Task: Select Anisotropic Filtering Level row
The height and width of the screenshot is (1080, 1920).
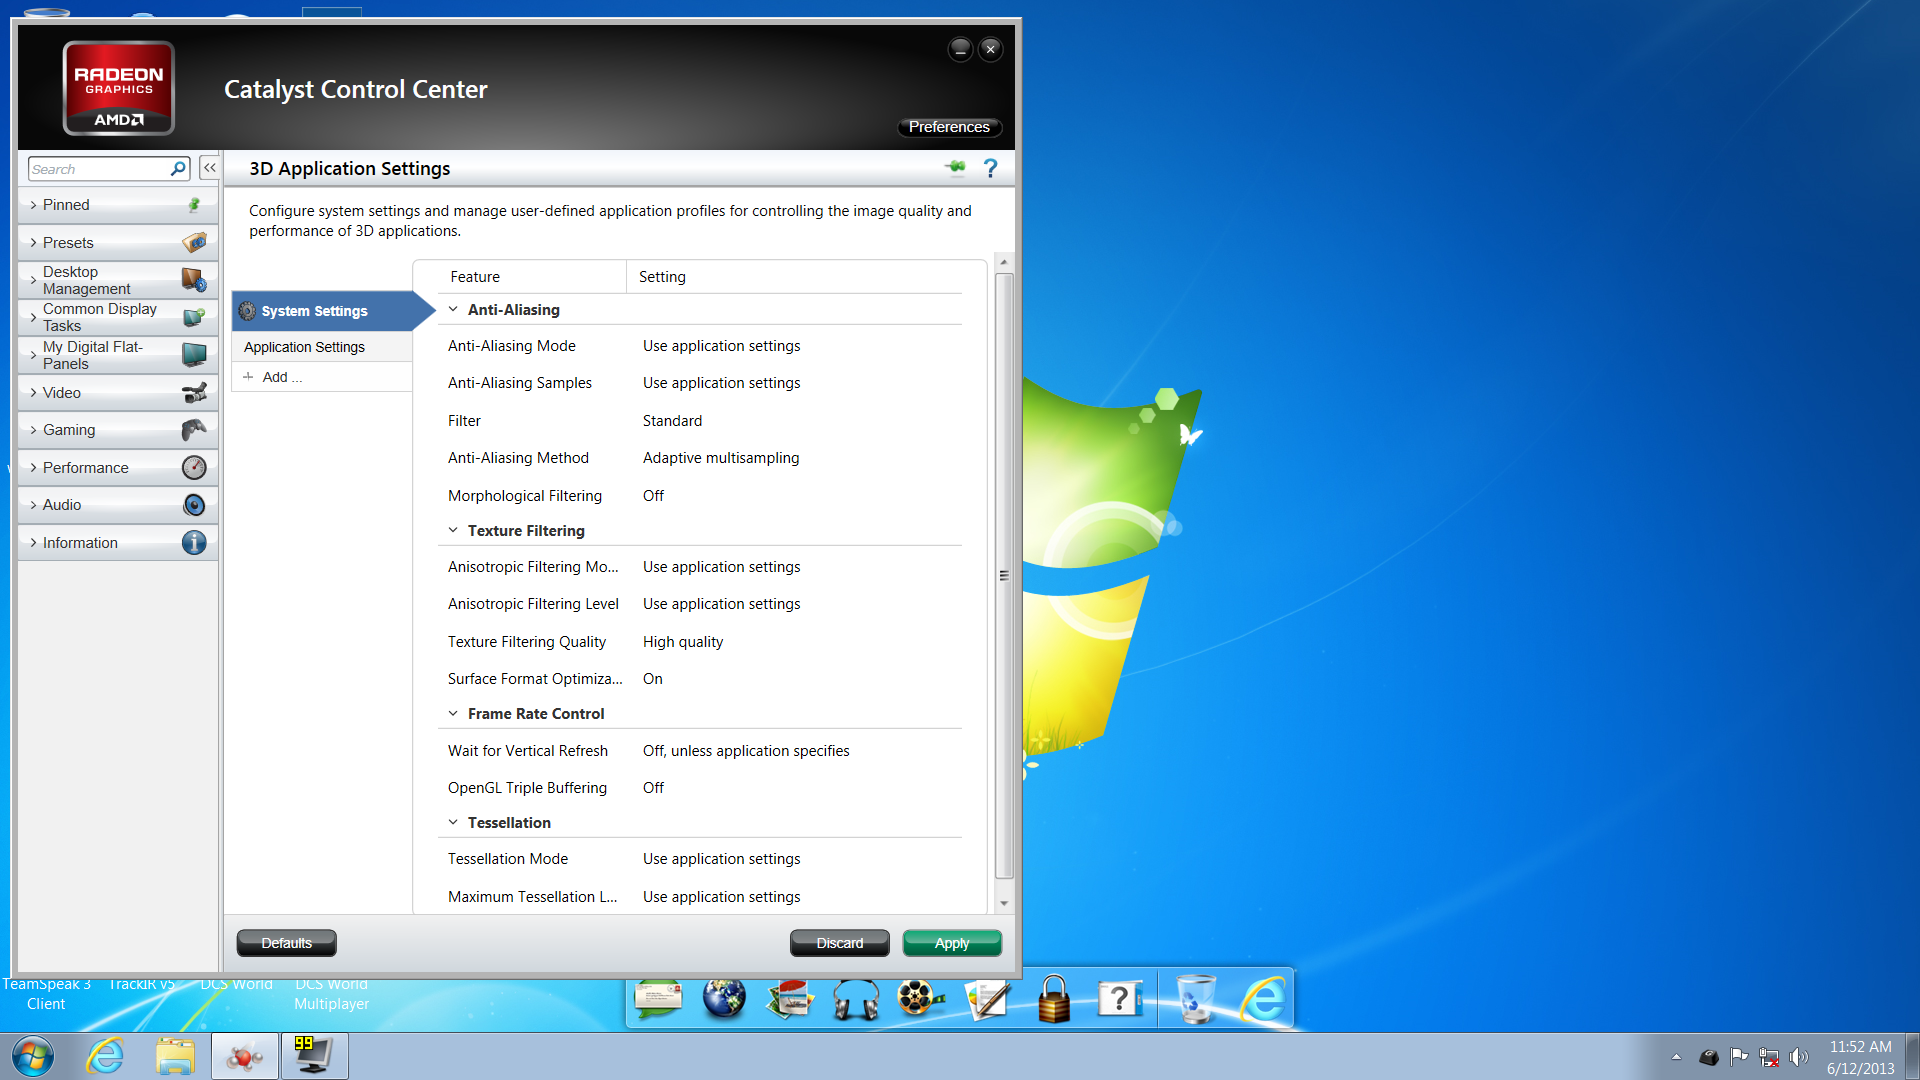Action: coord(700,604)
